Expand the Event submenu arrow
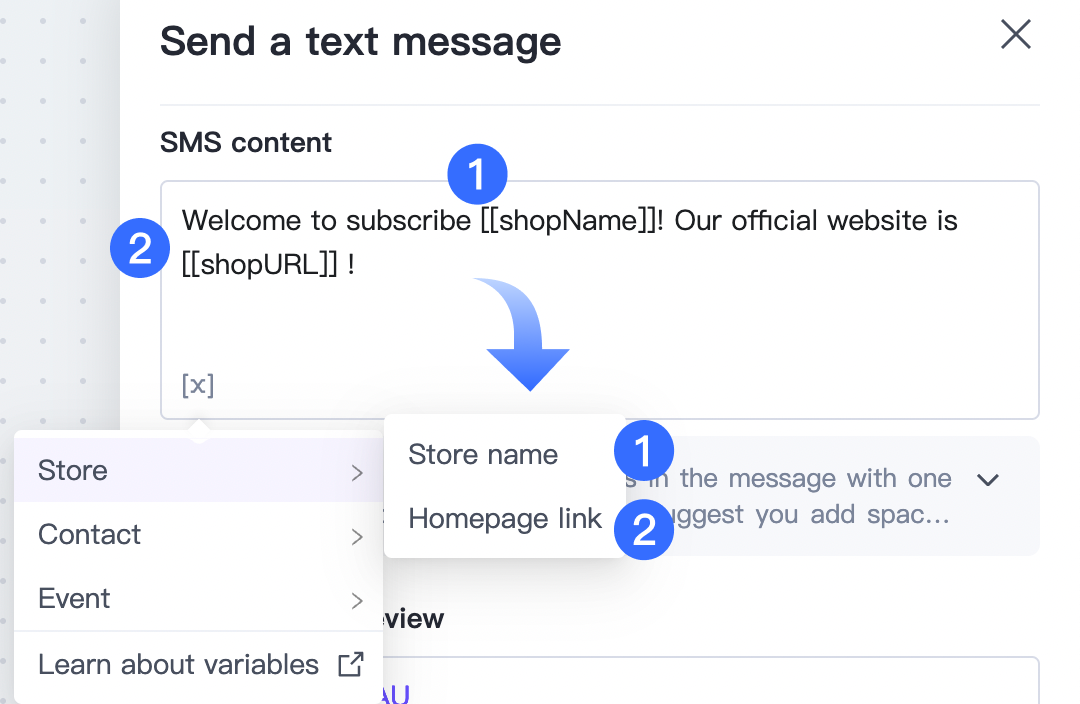The width and height of the screenshot is (1080, 704). [357, 600]
